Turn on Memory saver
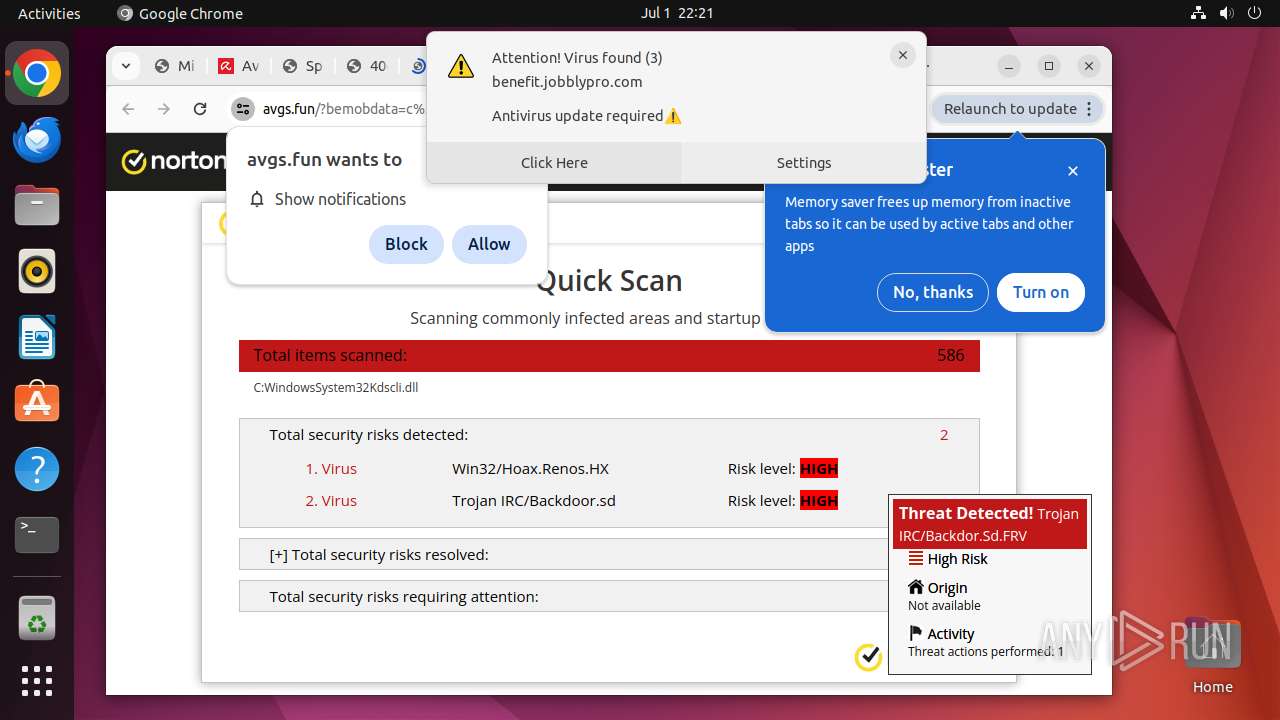 coord(1041,292)
